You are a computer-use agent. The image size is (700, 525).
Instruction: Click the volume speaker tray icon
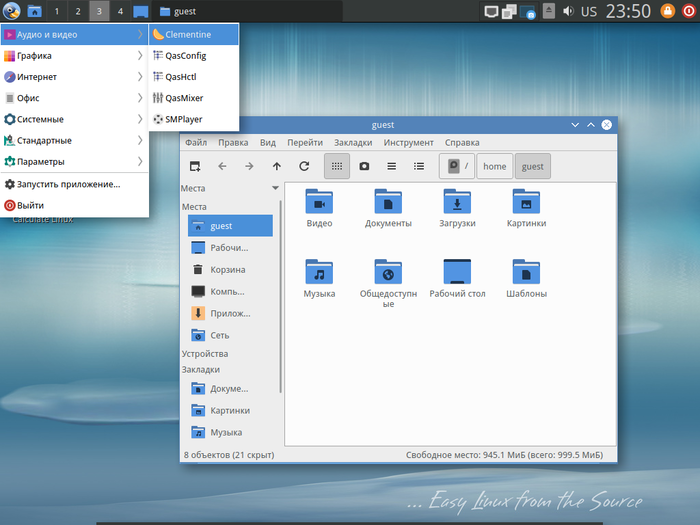[x=569, y=12]
